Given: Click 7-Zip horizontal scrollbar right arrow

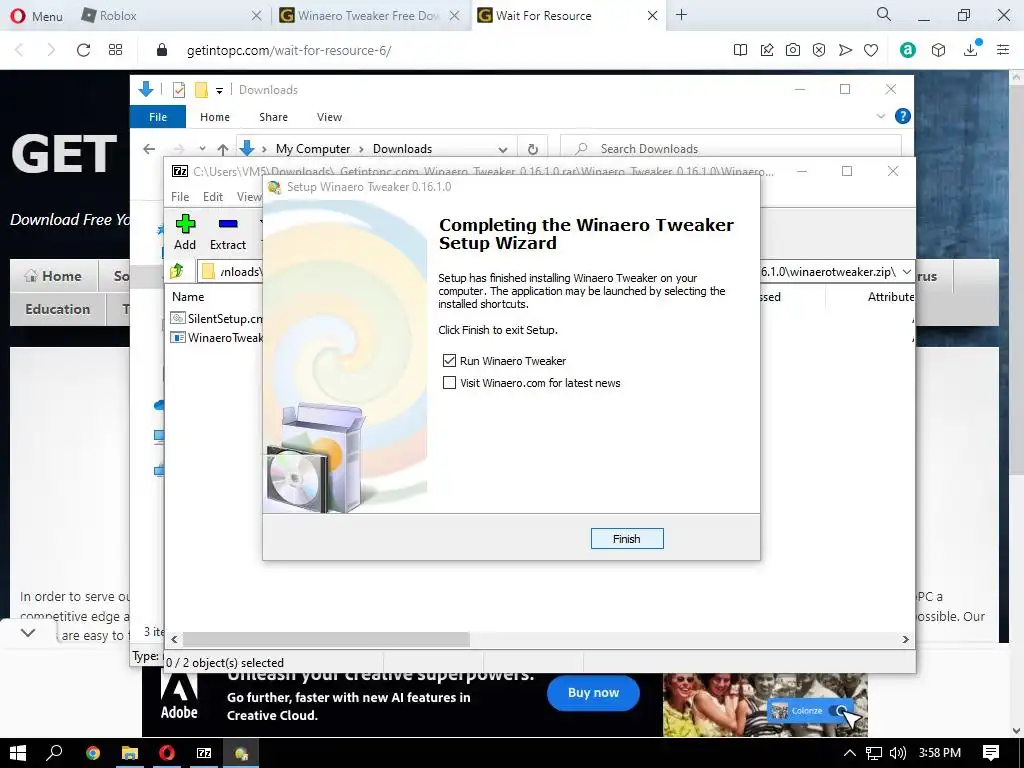Looking at the screenshot, I should pyautogui.click(x=905, y=639).
